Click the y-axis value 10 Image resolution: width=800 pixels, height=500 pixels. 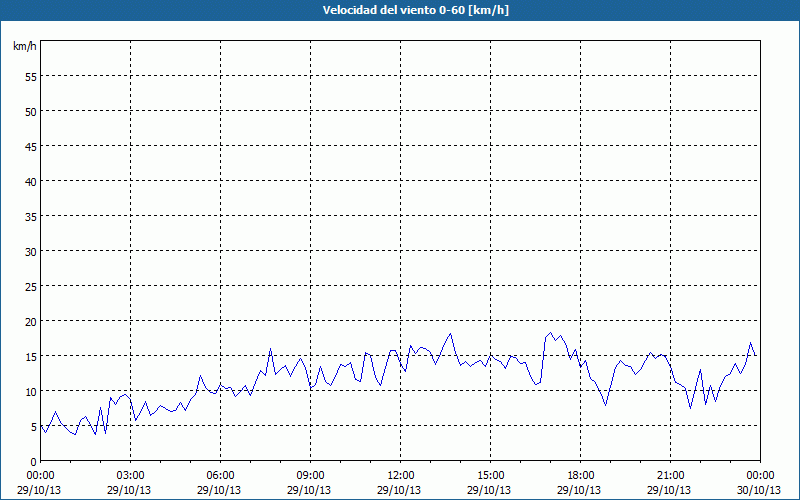31,391
